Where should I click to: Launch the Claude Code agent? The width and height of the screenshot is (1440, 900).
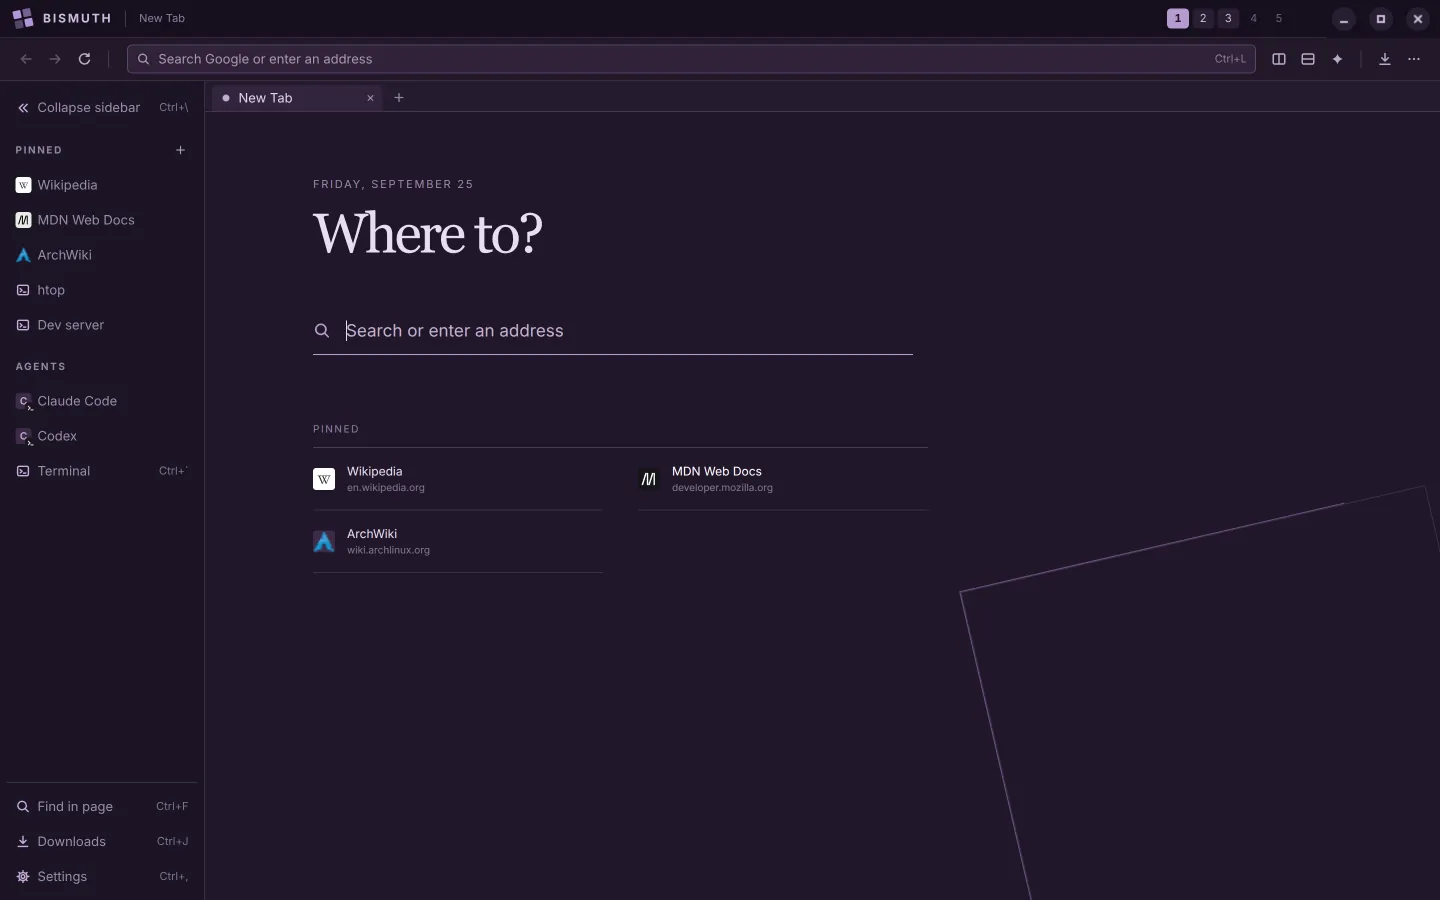(x=102, y=401)
